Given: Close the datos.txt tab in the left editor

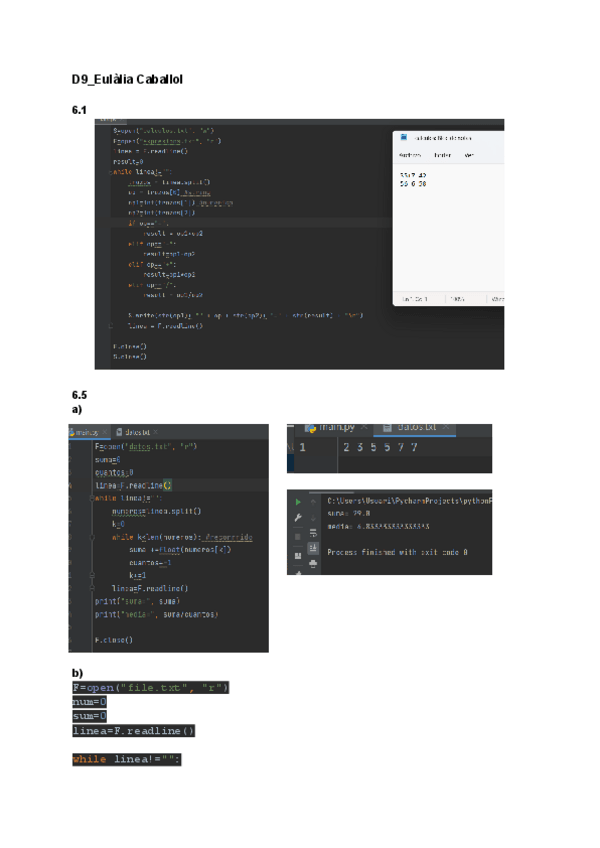Looking at the screenshot, I should (x=156, y=432).
